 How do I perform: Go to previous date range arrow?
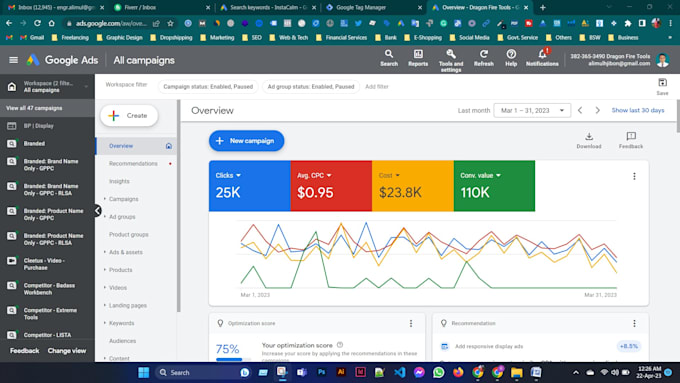[580, 110]
